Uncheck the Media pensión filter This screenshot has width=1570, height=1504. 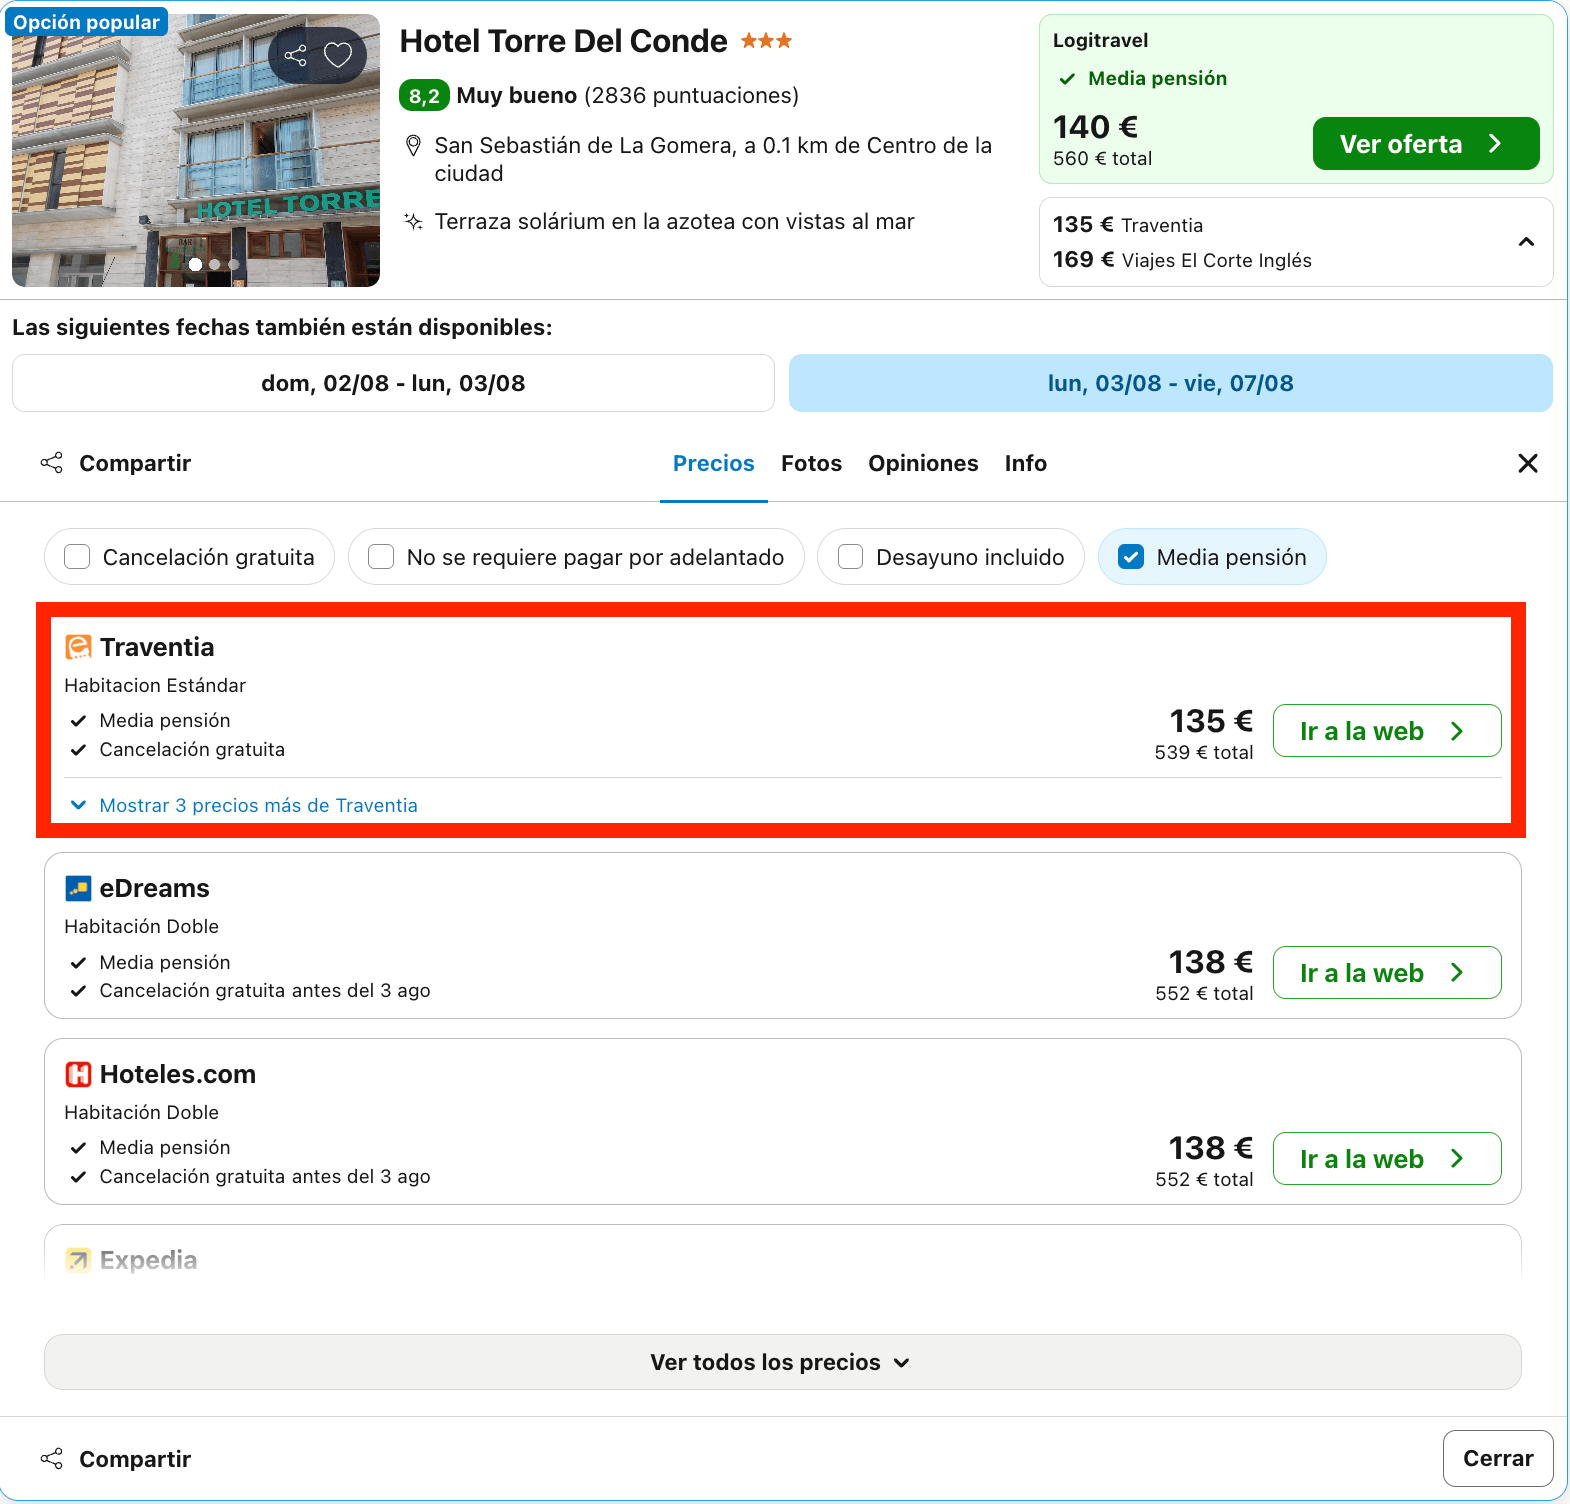point(1130,557)
